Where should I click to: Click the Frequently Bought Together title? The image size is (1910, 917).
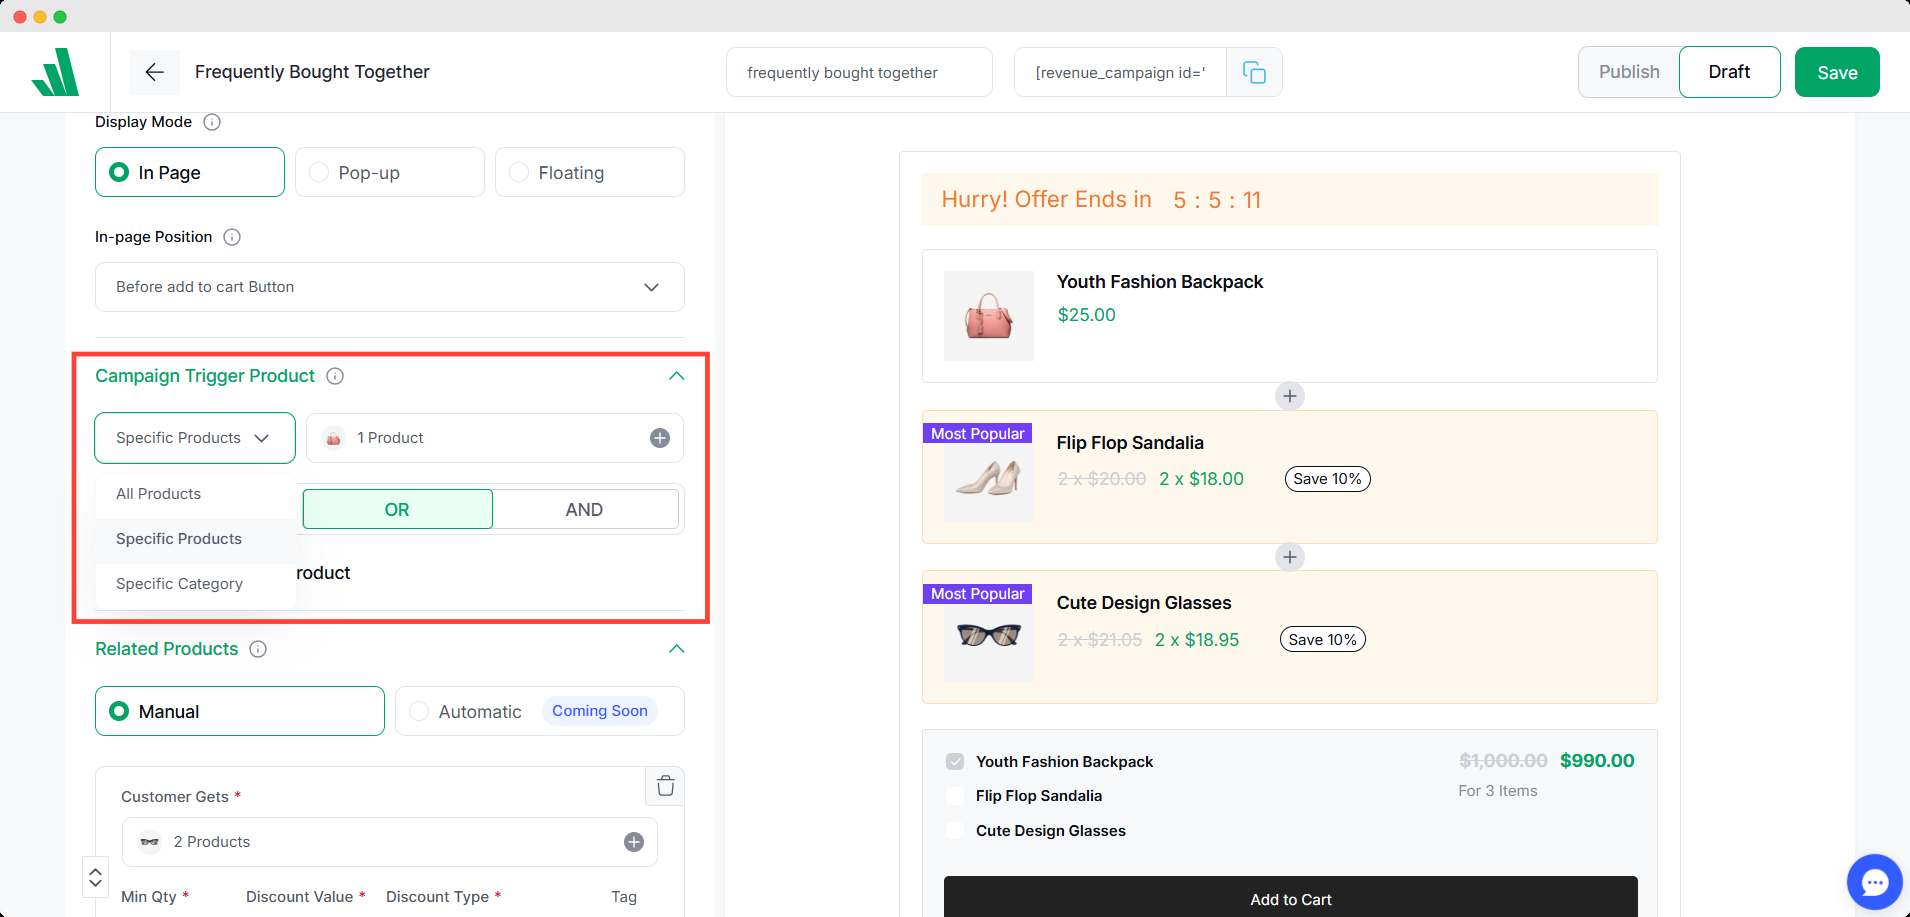pyautogui.click(x=312, y=72)
